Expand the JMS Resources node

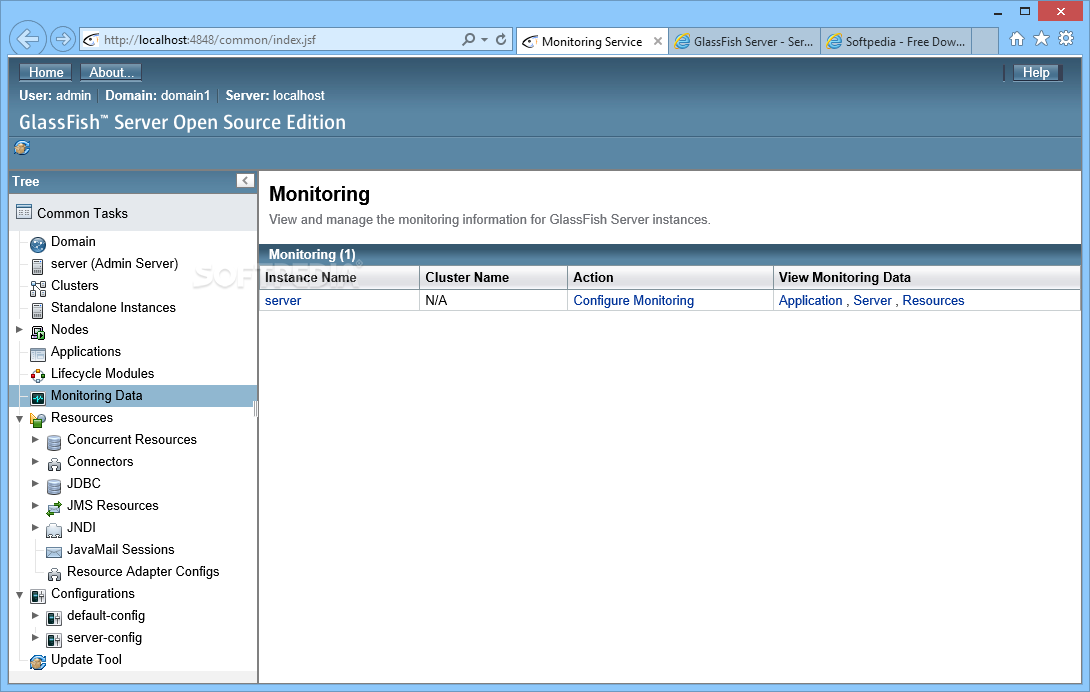point(35,506)
